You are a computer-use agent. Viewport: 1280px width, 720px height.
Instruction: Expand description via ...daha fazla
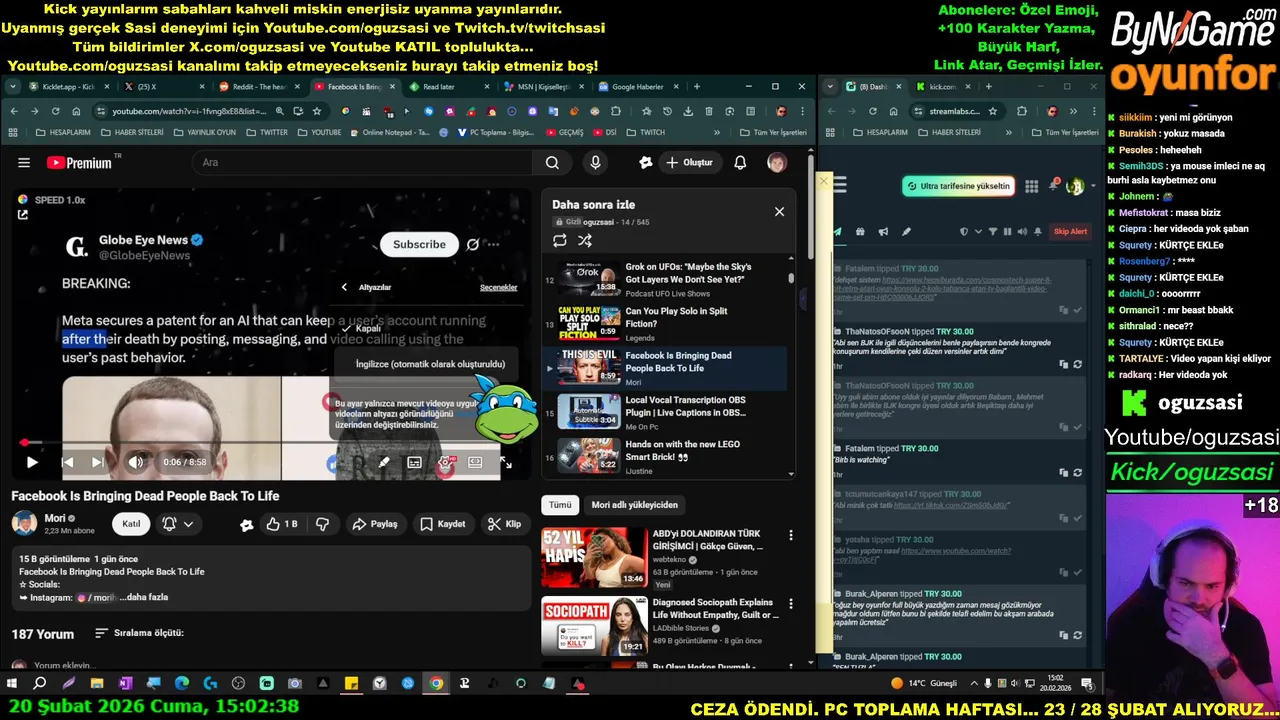(x=143, y=597)
